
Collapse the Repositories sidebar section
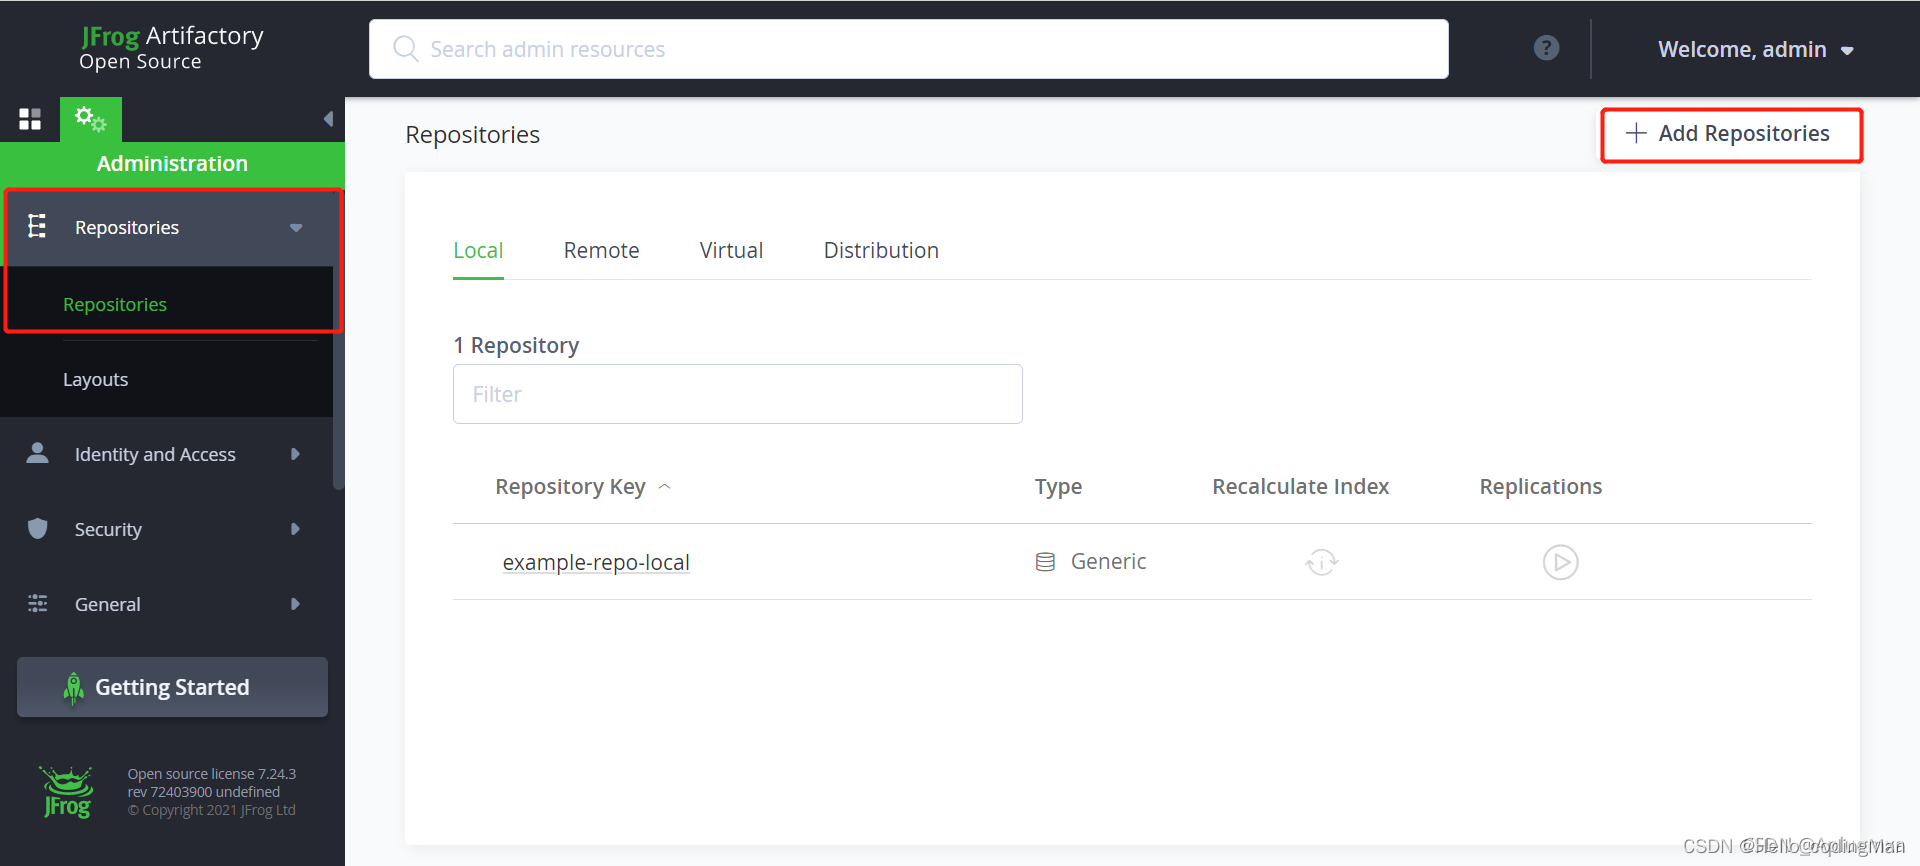click(296, 228)
